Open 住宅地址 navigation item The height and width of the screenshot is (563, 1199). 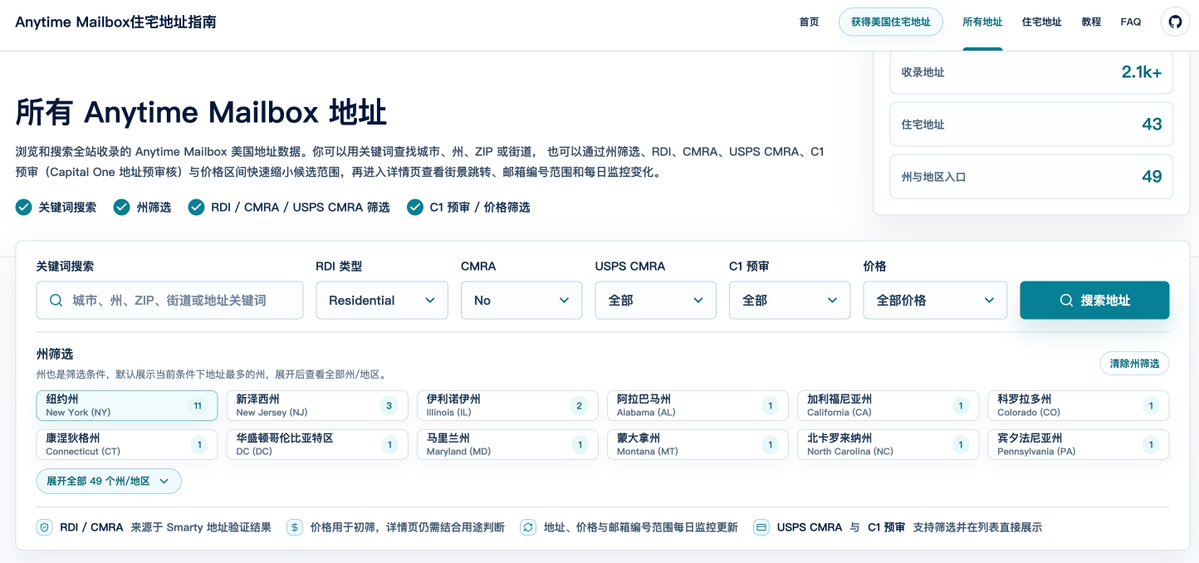pyautogui.click(x=1041, y=22)
